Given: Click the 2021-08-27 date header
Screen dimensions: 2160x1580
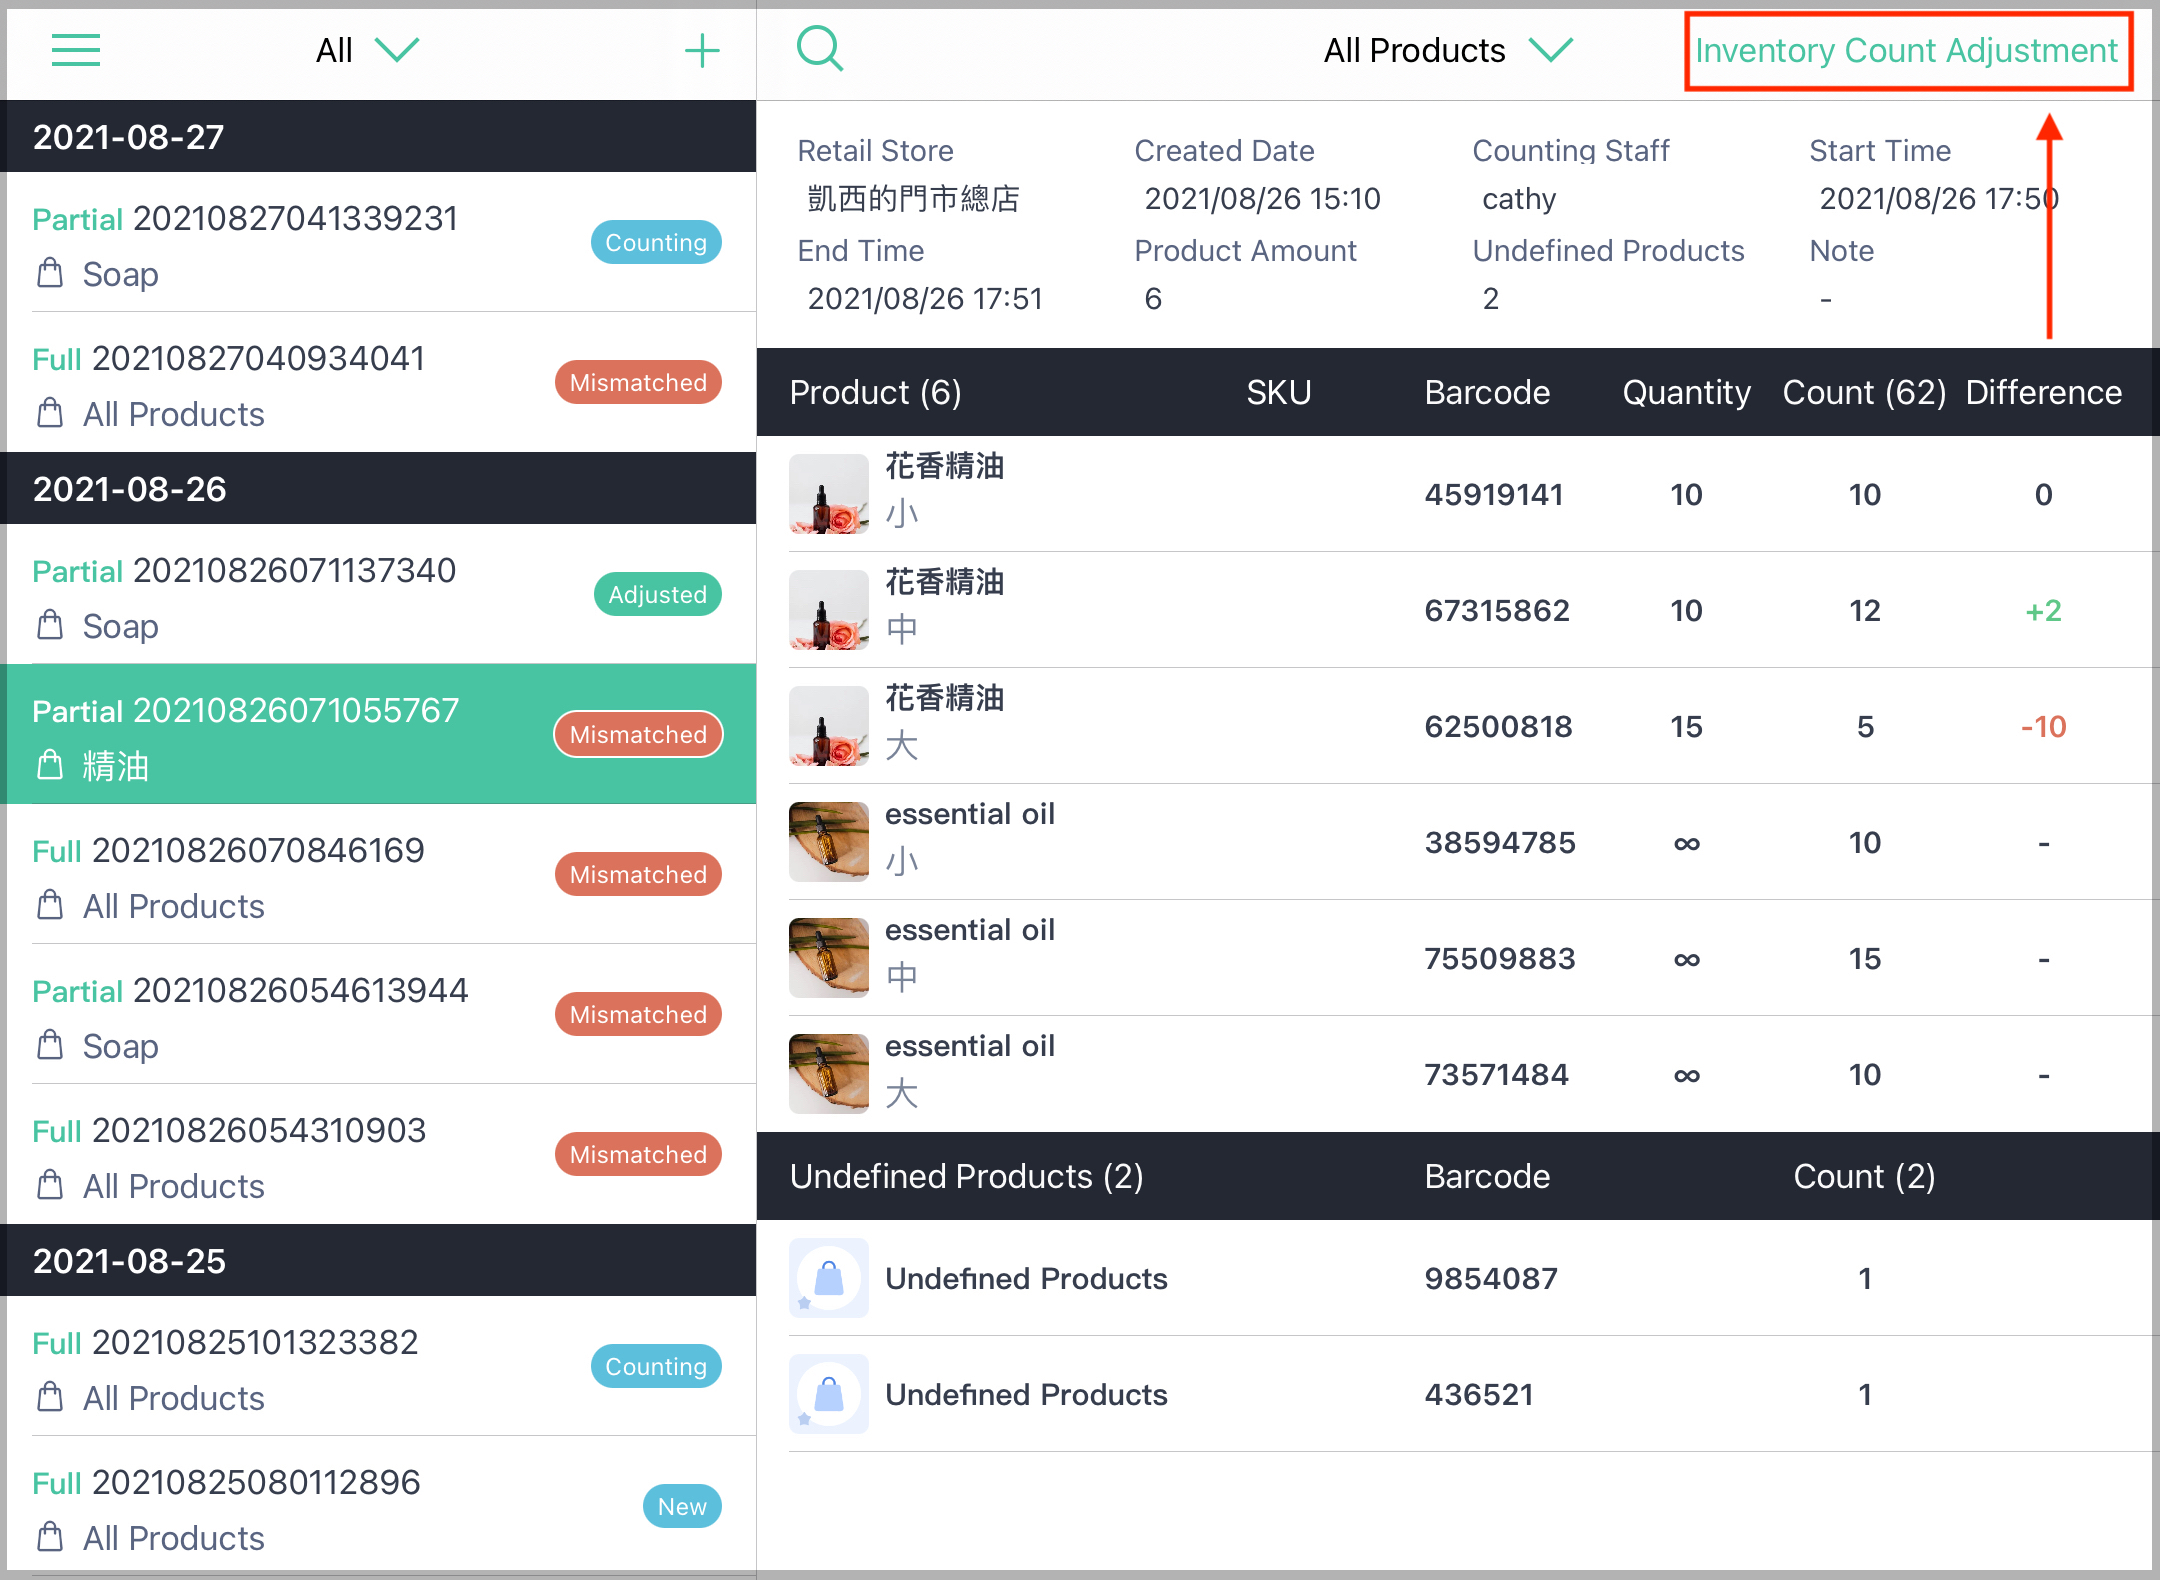Looking at the screenshot, I should (378, 136).
